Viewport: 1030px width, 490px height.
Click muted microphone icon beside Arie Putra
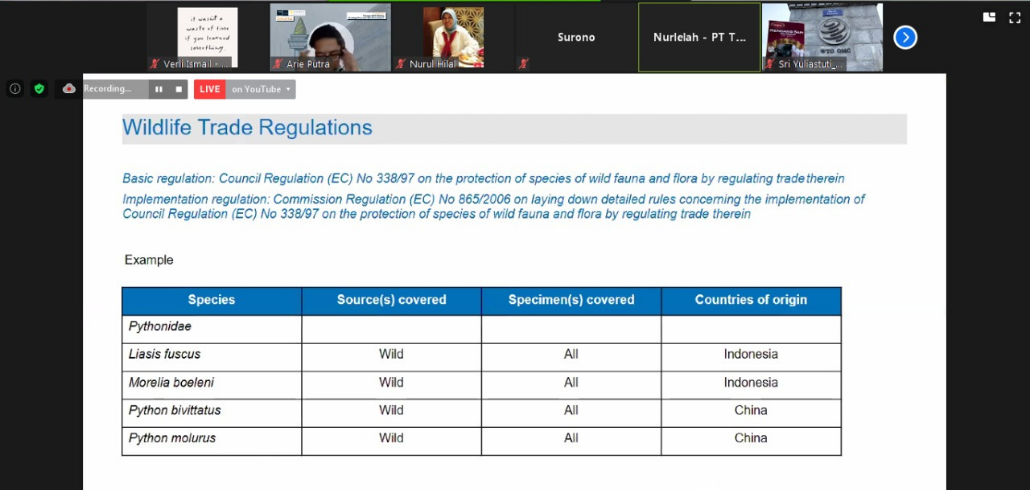pos(277,64)
